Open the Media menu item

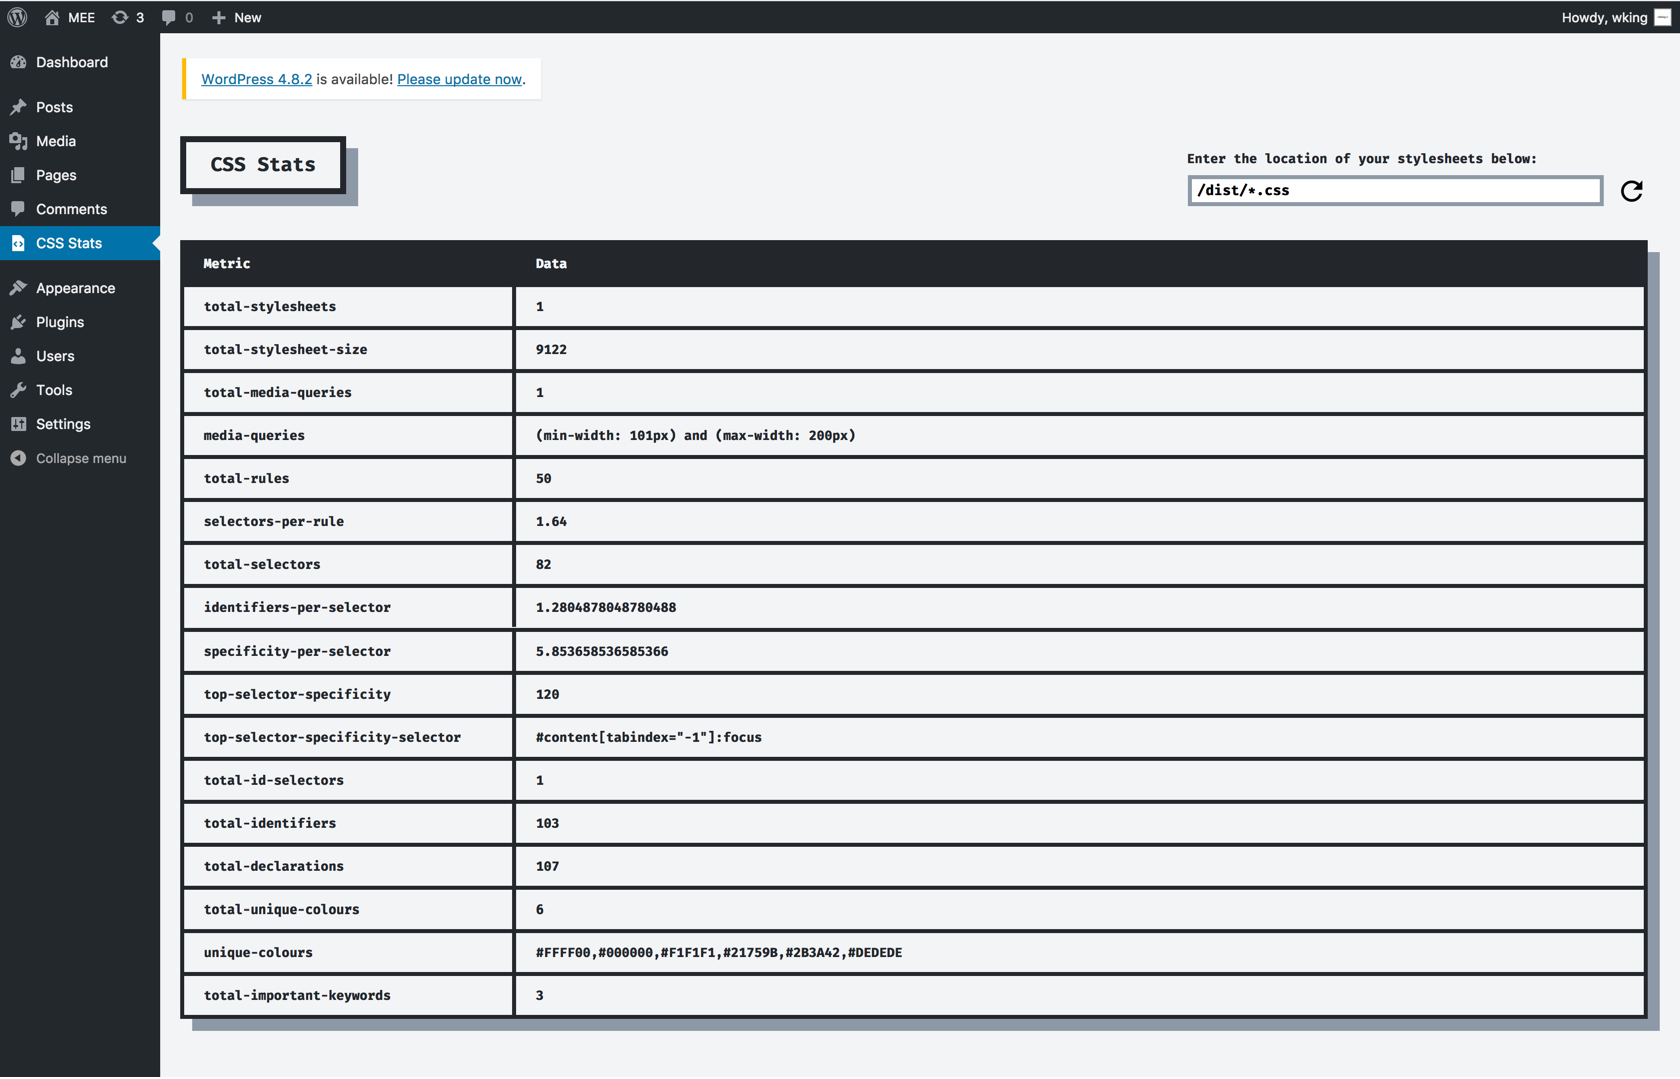80,141
